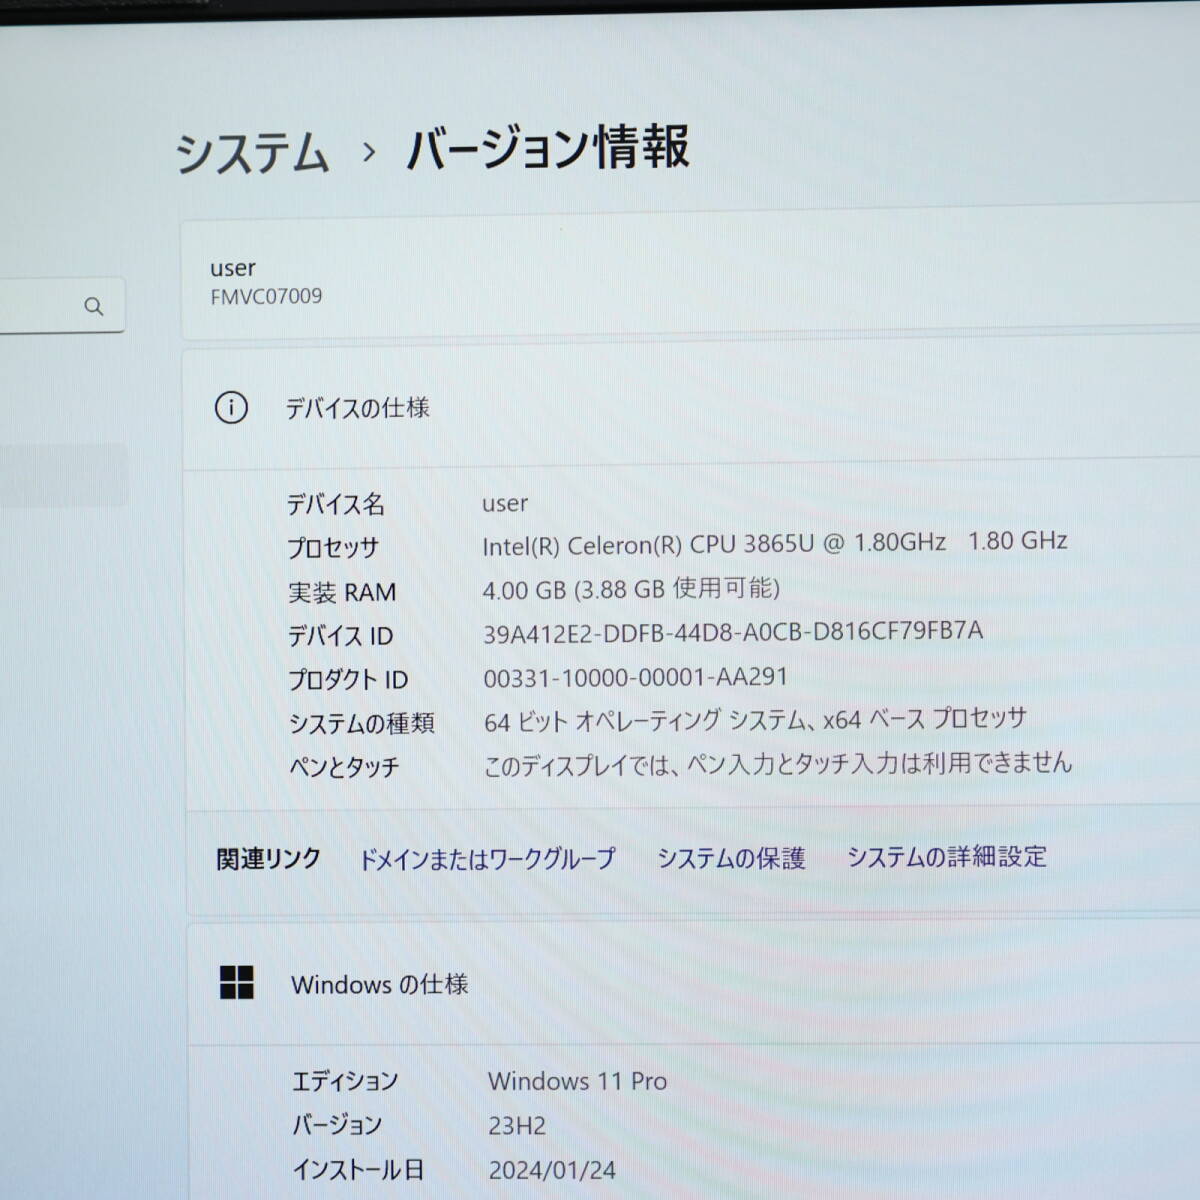Go back to システム breadcrumb
This screenshot has height=1200, width=1200.
pos(252,153)
